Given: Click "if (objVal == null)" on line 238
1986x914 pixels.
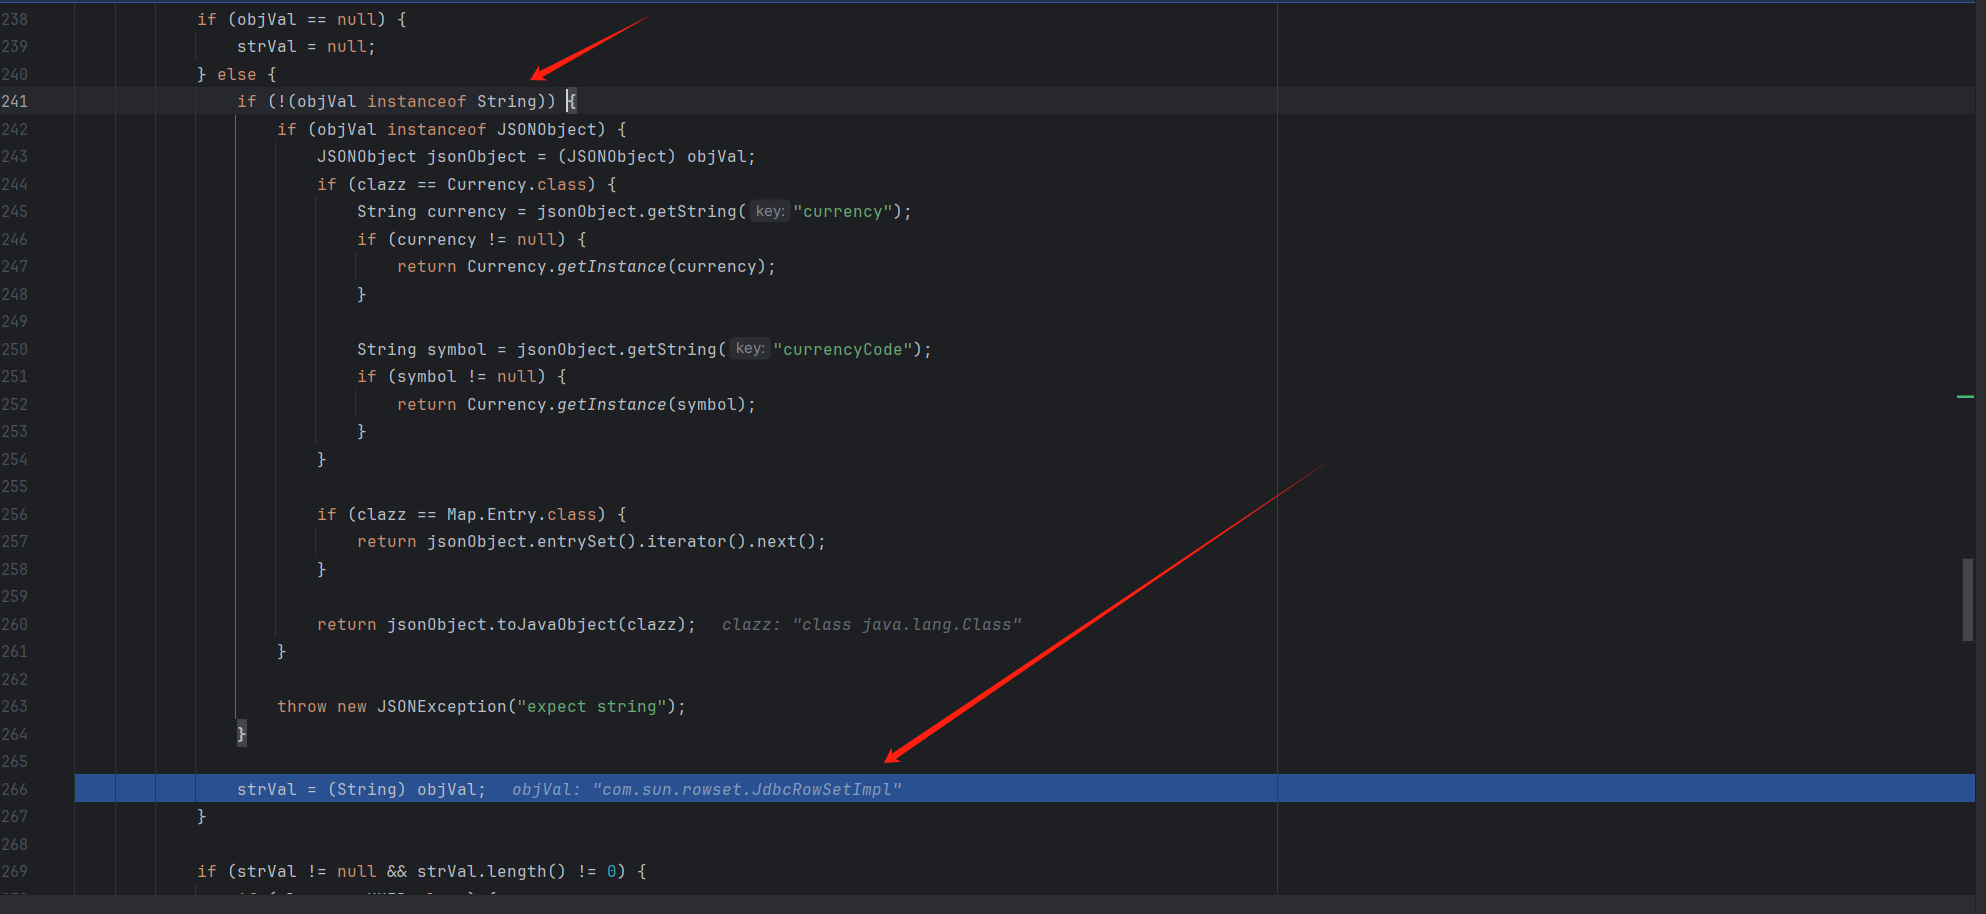Looking at the screenshot, I should (x=302, y=19).
